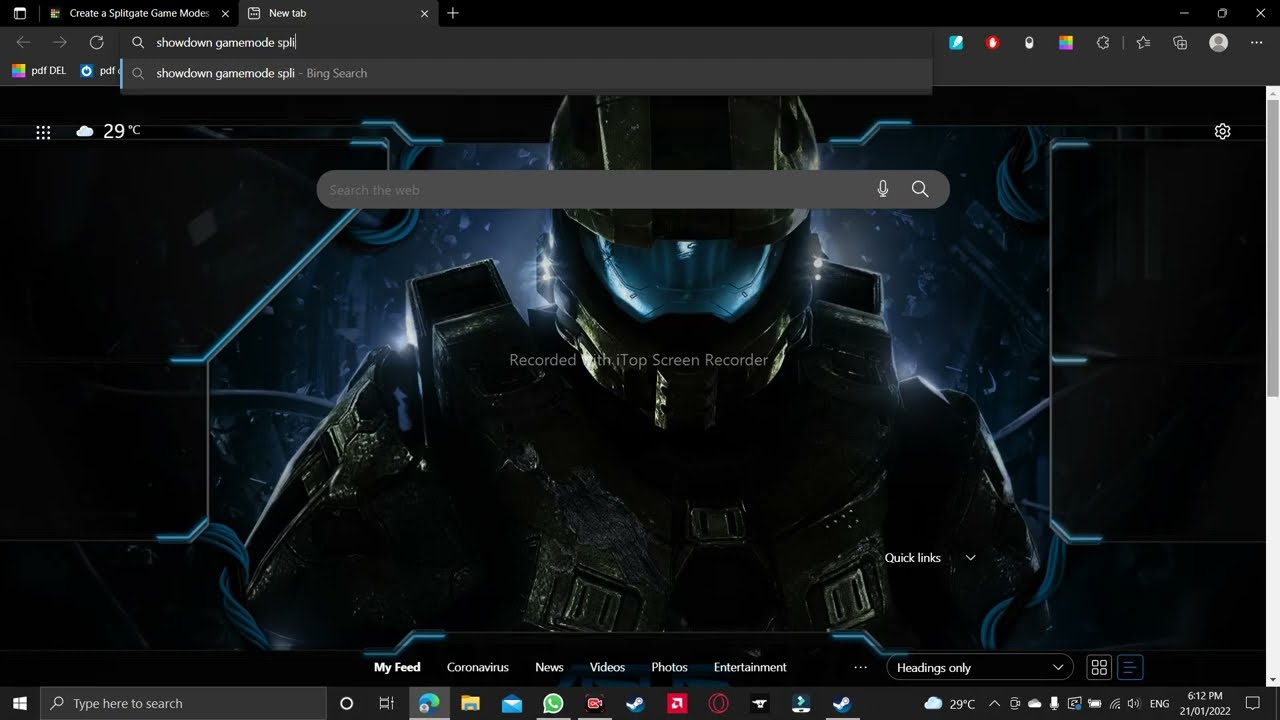Switch to the News feed tab

point(549,667)
